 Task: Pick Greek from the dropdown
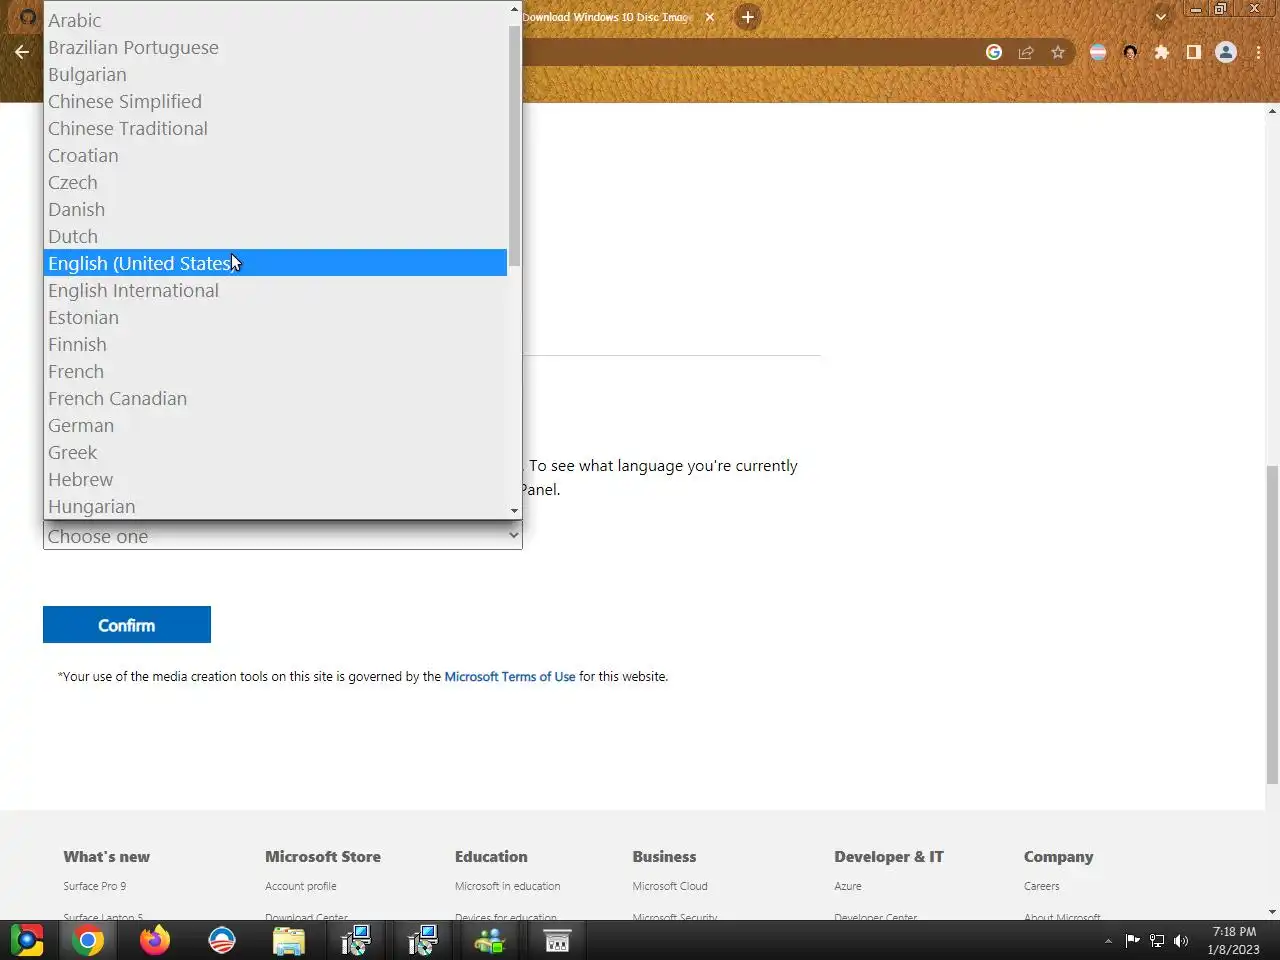tap(276, 452)
